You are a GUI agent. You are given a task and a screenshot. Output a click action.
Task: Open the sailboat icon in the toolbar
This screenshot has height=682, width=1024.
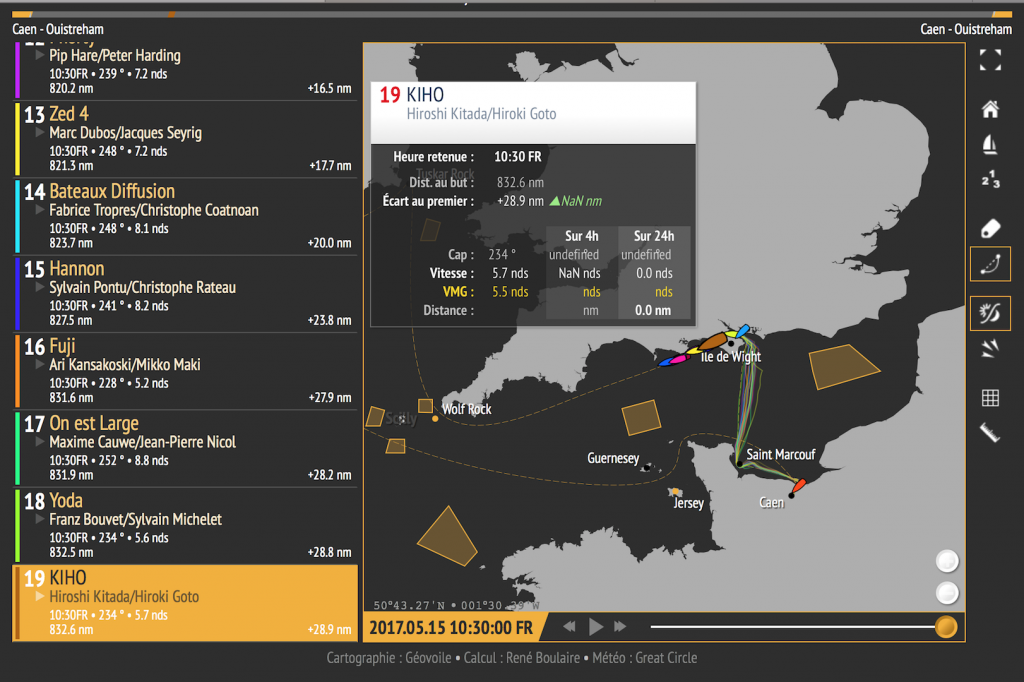pos(990,144)
